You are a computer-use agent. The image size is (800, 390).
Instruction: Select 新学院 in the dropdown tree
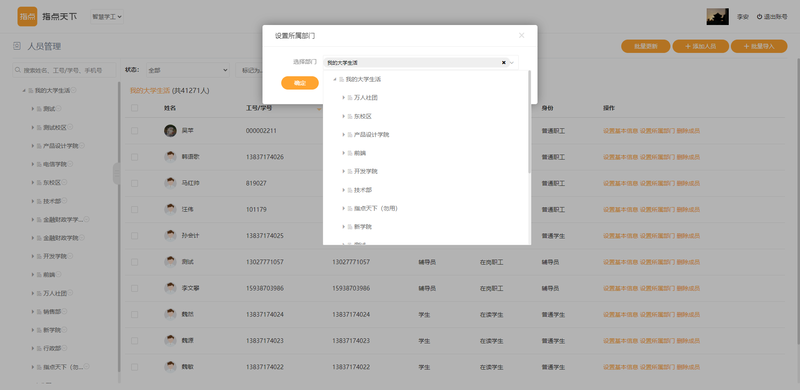(x=363, y=226)
